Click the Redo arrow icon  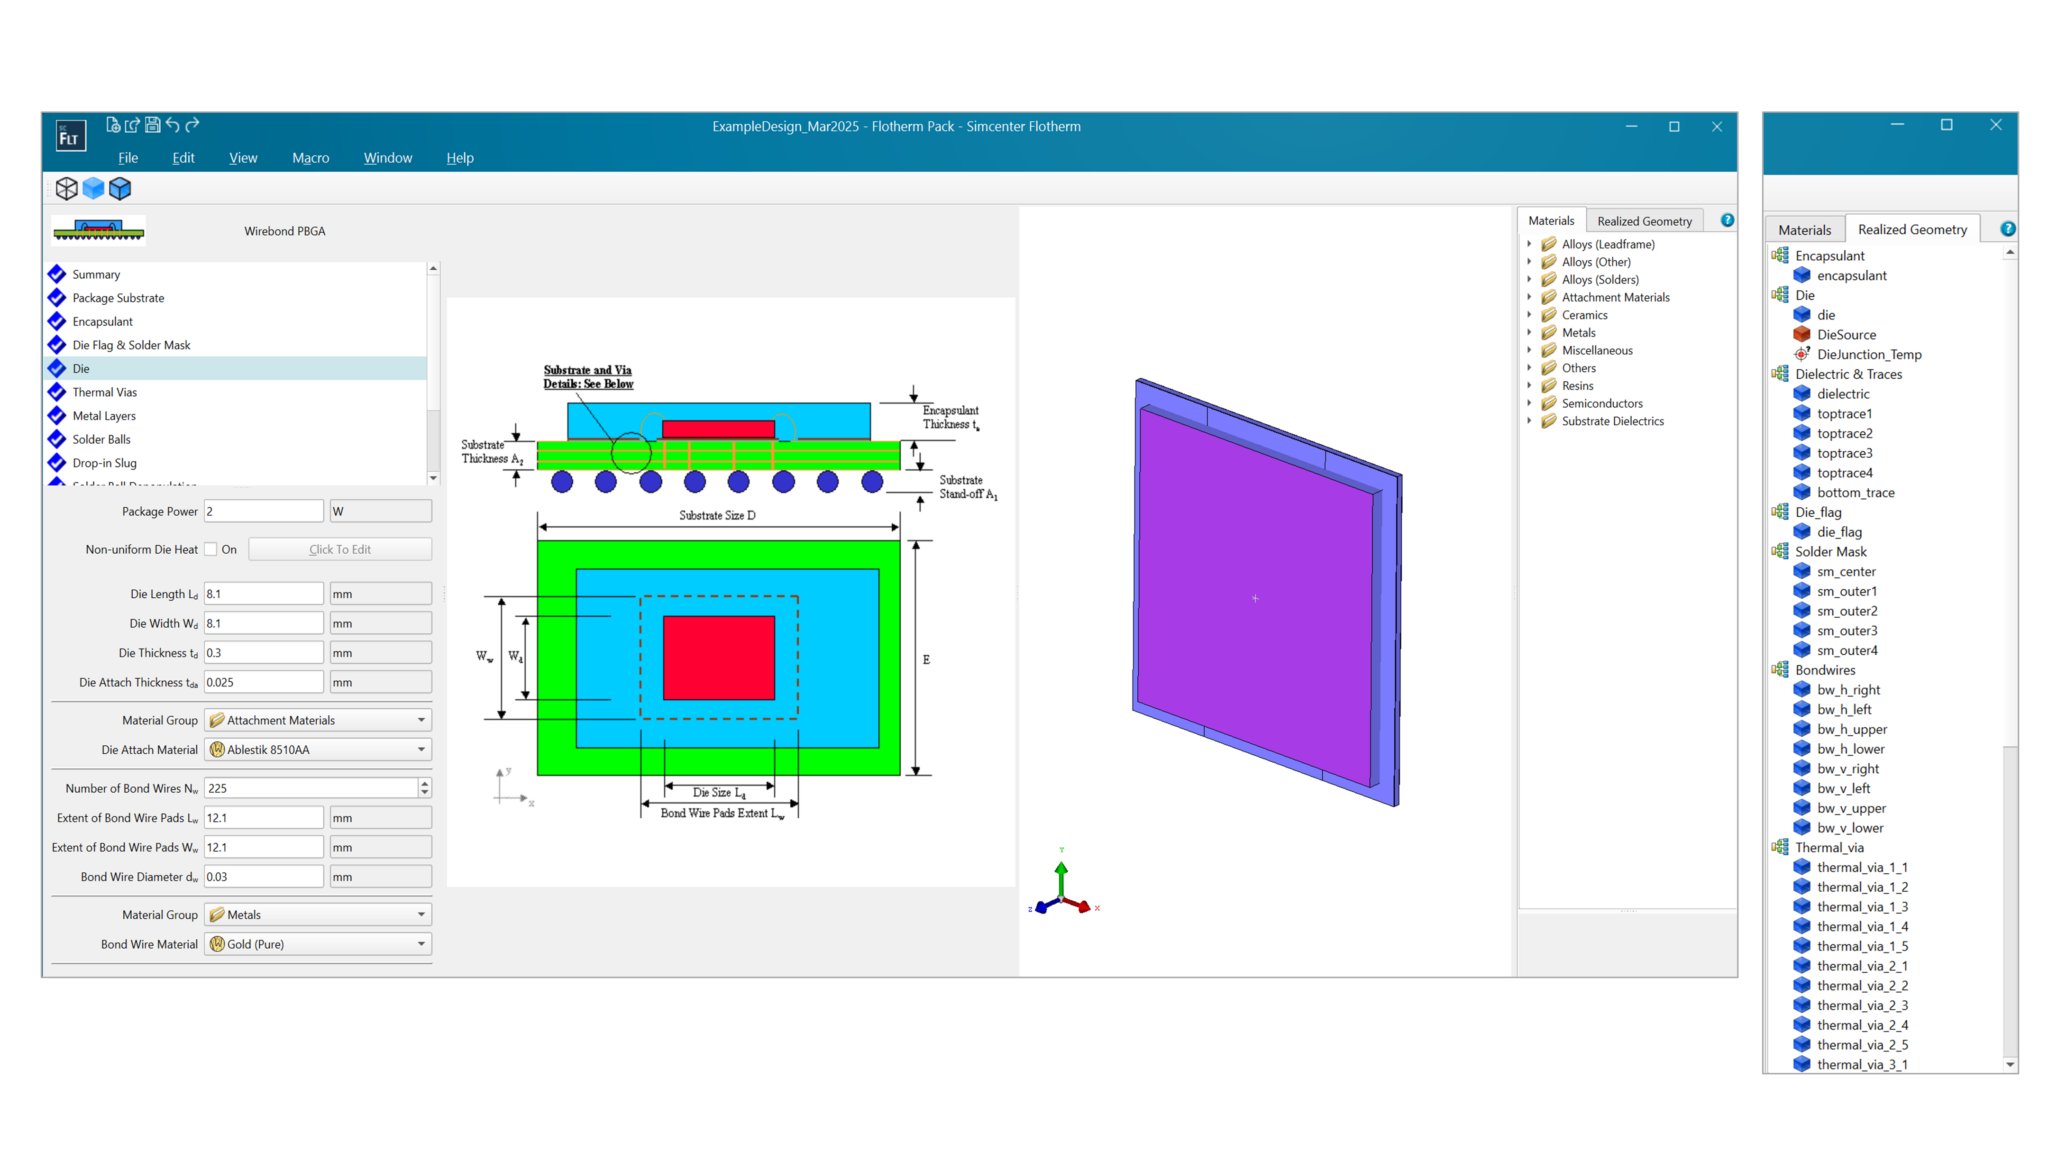click(192, 125)
